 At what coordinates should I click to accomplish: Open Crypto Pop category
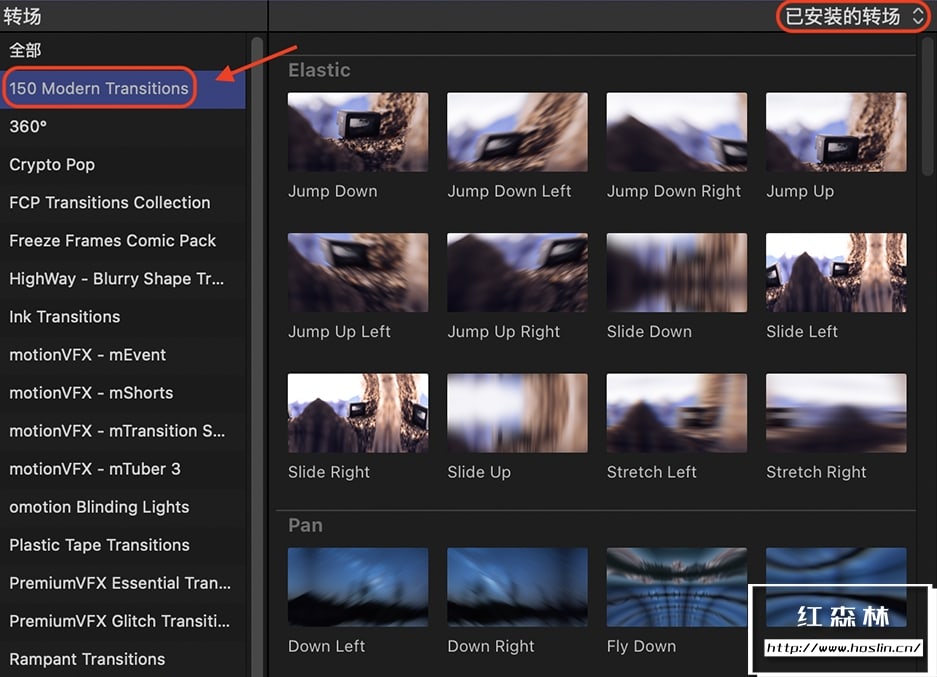[123, 164]
